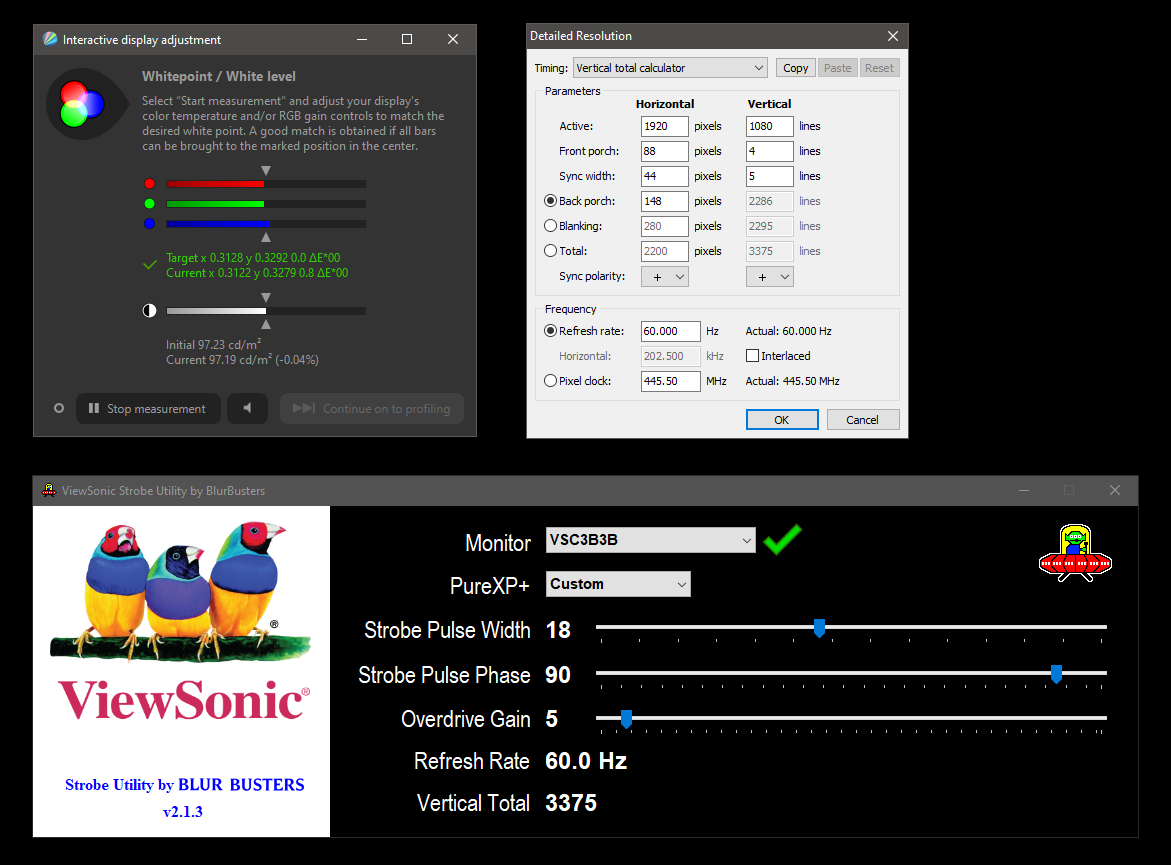The width and height of the screenshot is (1171, 865).
Task: Click the green check beside the Target values
Action: tap(150, 264)
